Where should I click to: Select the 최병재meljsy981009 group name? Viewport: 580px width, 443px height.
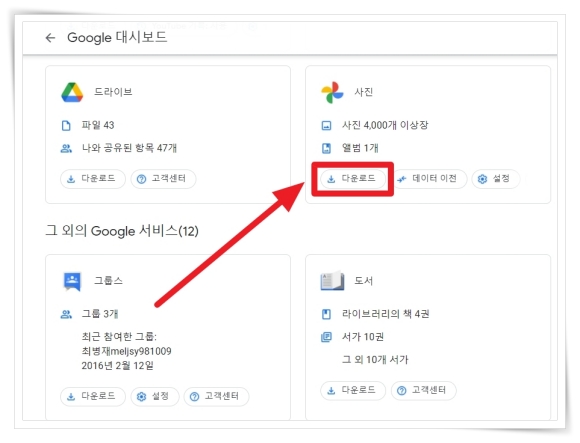(x=127, y=351)
